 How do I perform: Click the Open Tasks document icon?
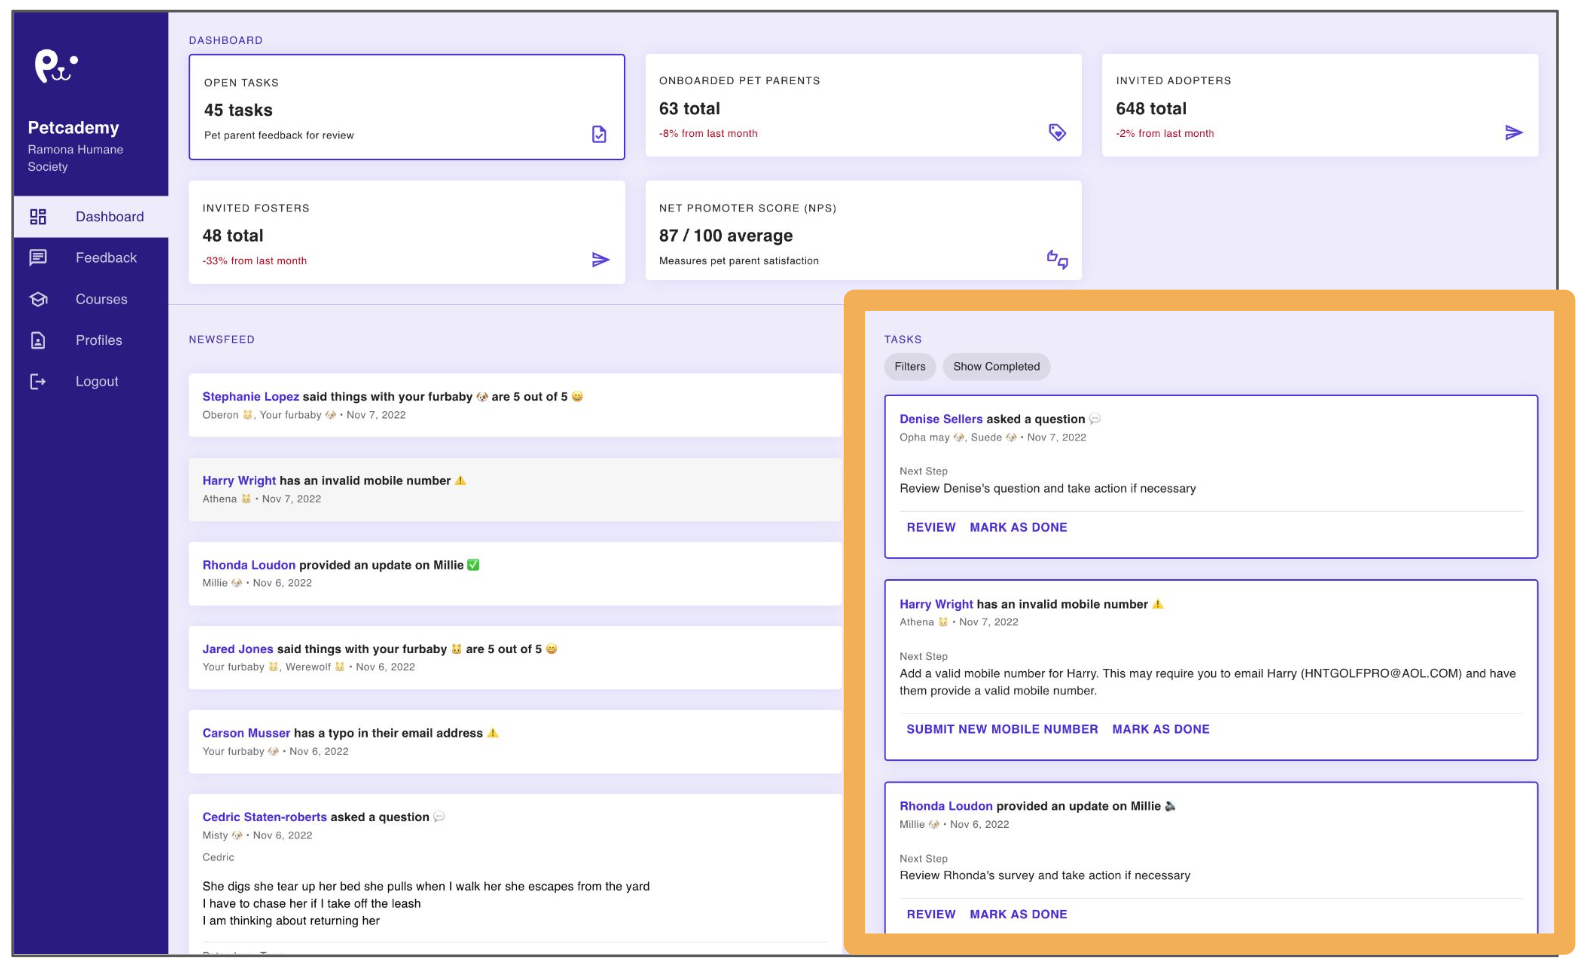[599, 134]
